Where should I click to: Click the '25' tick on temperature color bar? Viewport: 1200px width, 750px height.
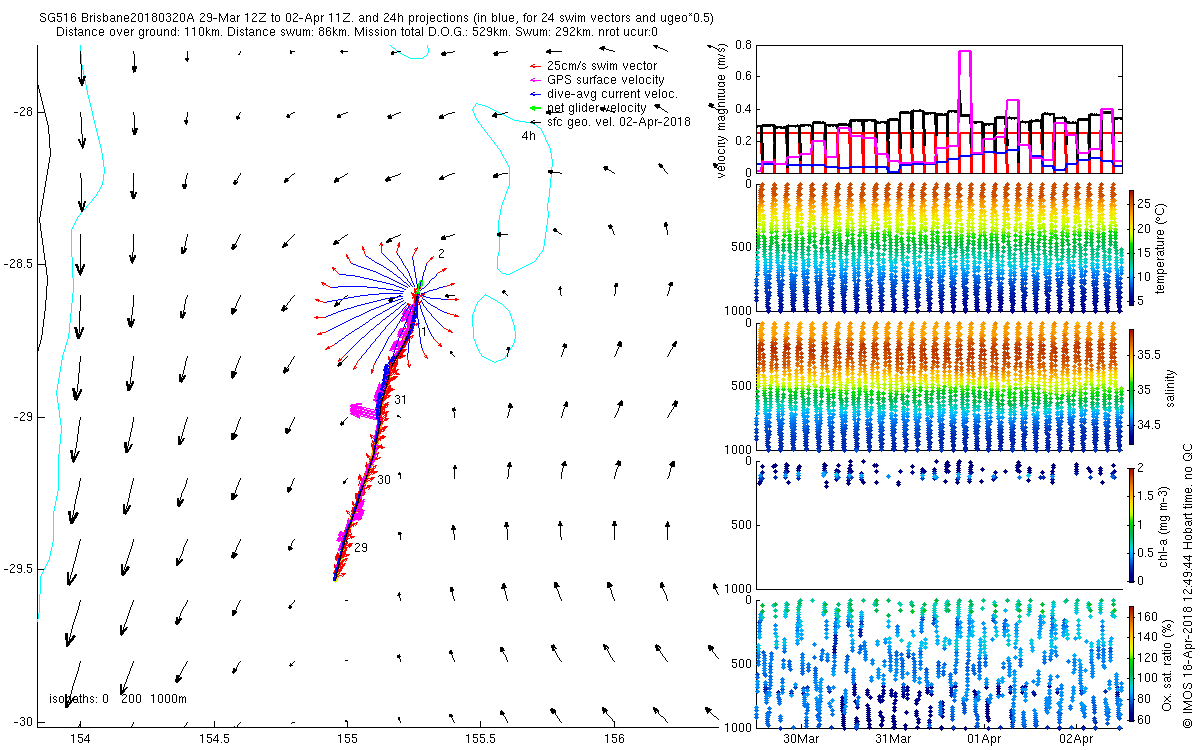[x=1145, y=202]
